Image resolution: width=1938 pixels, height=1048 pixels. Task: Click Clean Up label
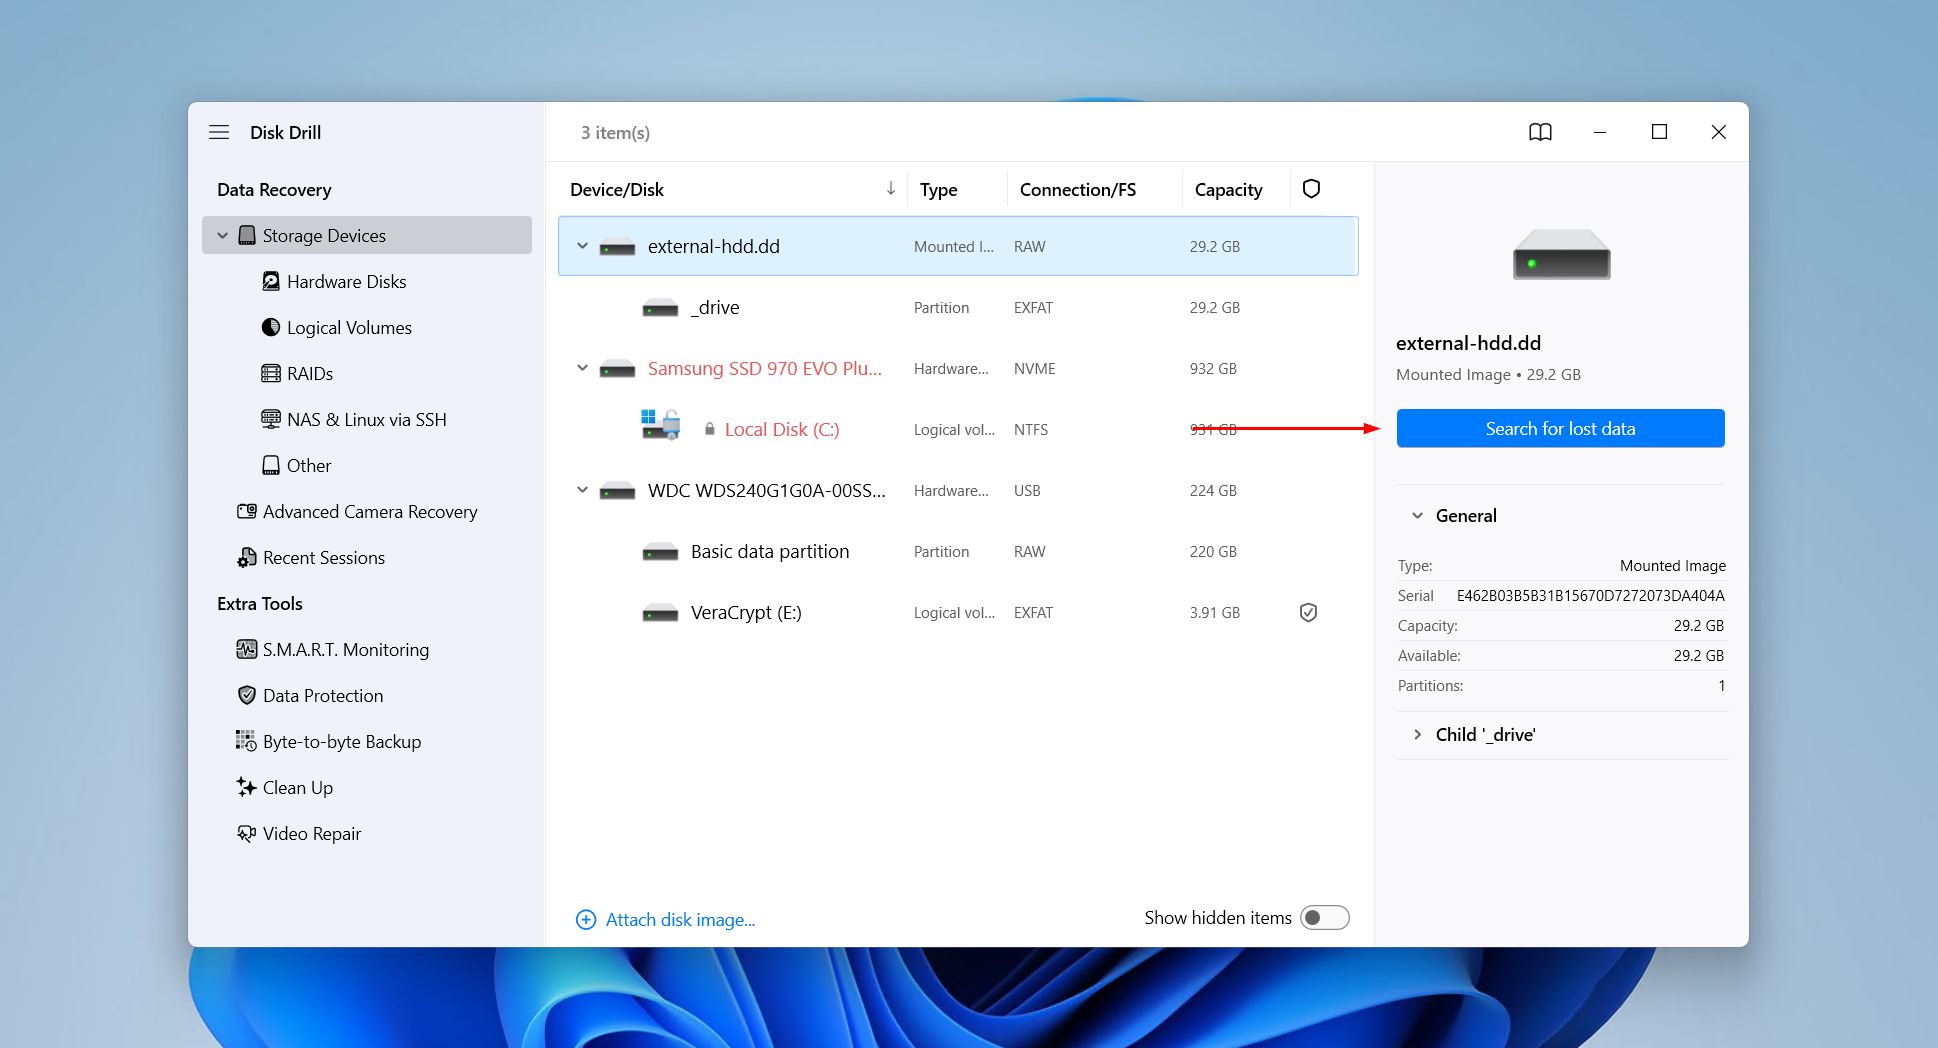[298, 788]
